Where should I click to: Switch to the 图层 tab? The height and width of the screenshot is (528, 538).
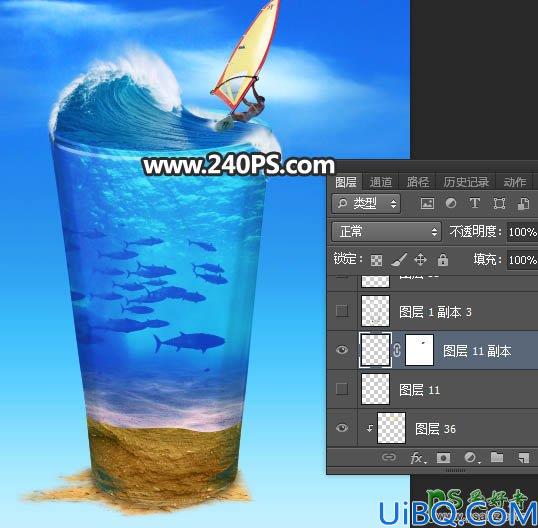(346, 182)
